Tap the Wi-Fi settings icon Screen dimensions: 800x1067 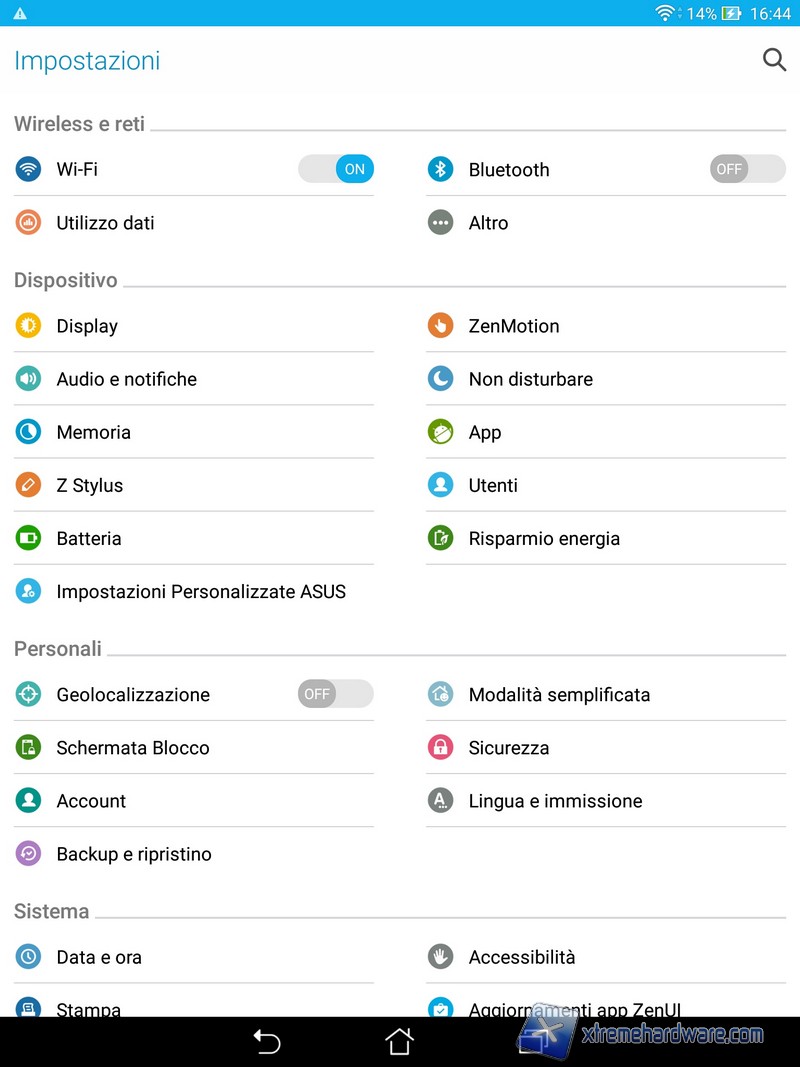click(28, 169)
